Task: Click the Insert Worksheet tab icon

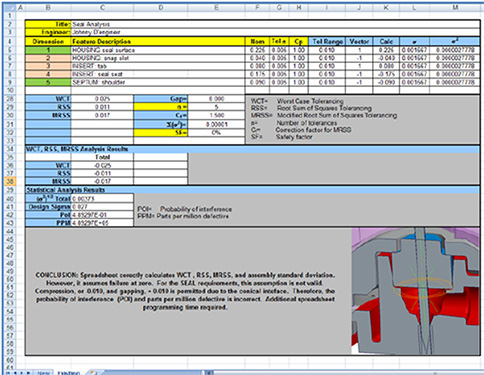Action: 94,373
